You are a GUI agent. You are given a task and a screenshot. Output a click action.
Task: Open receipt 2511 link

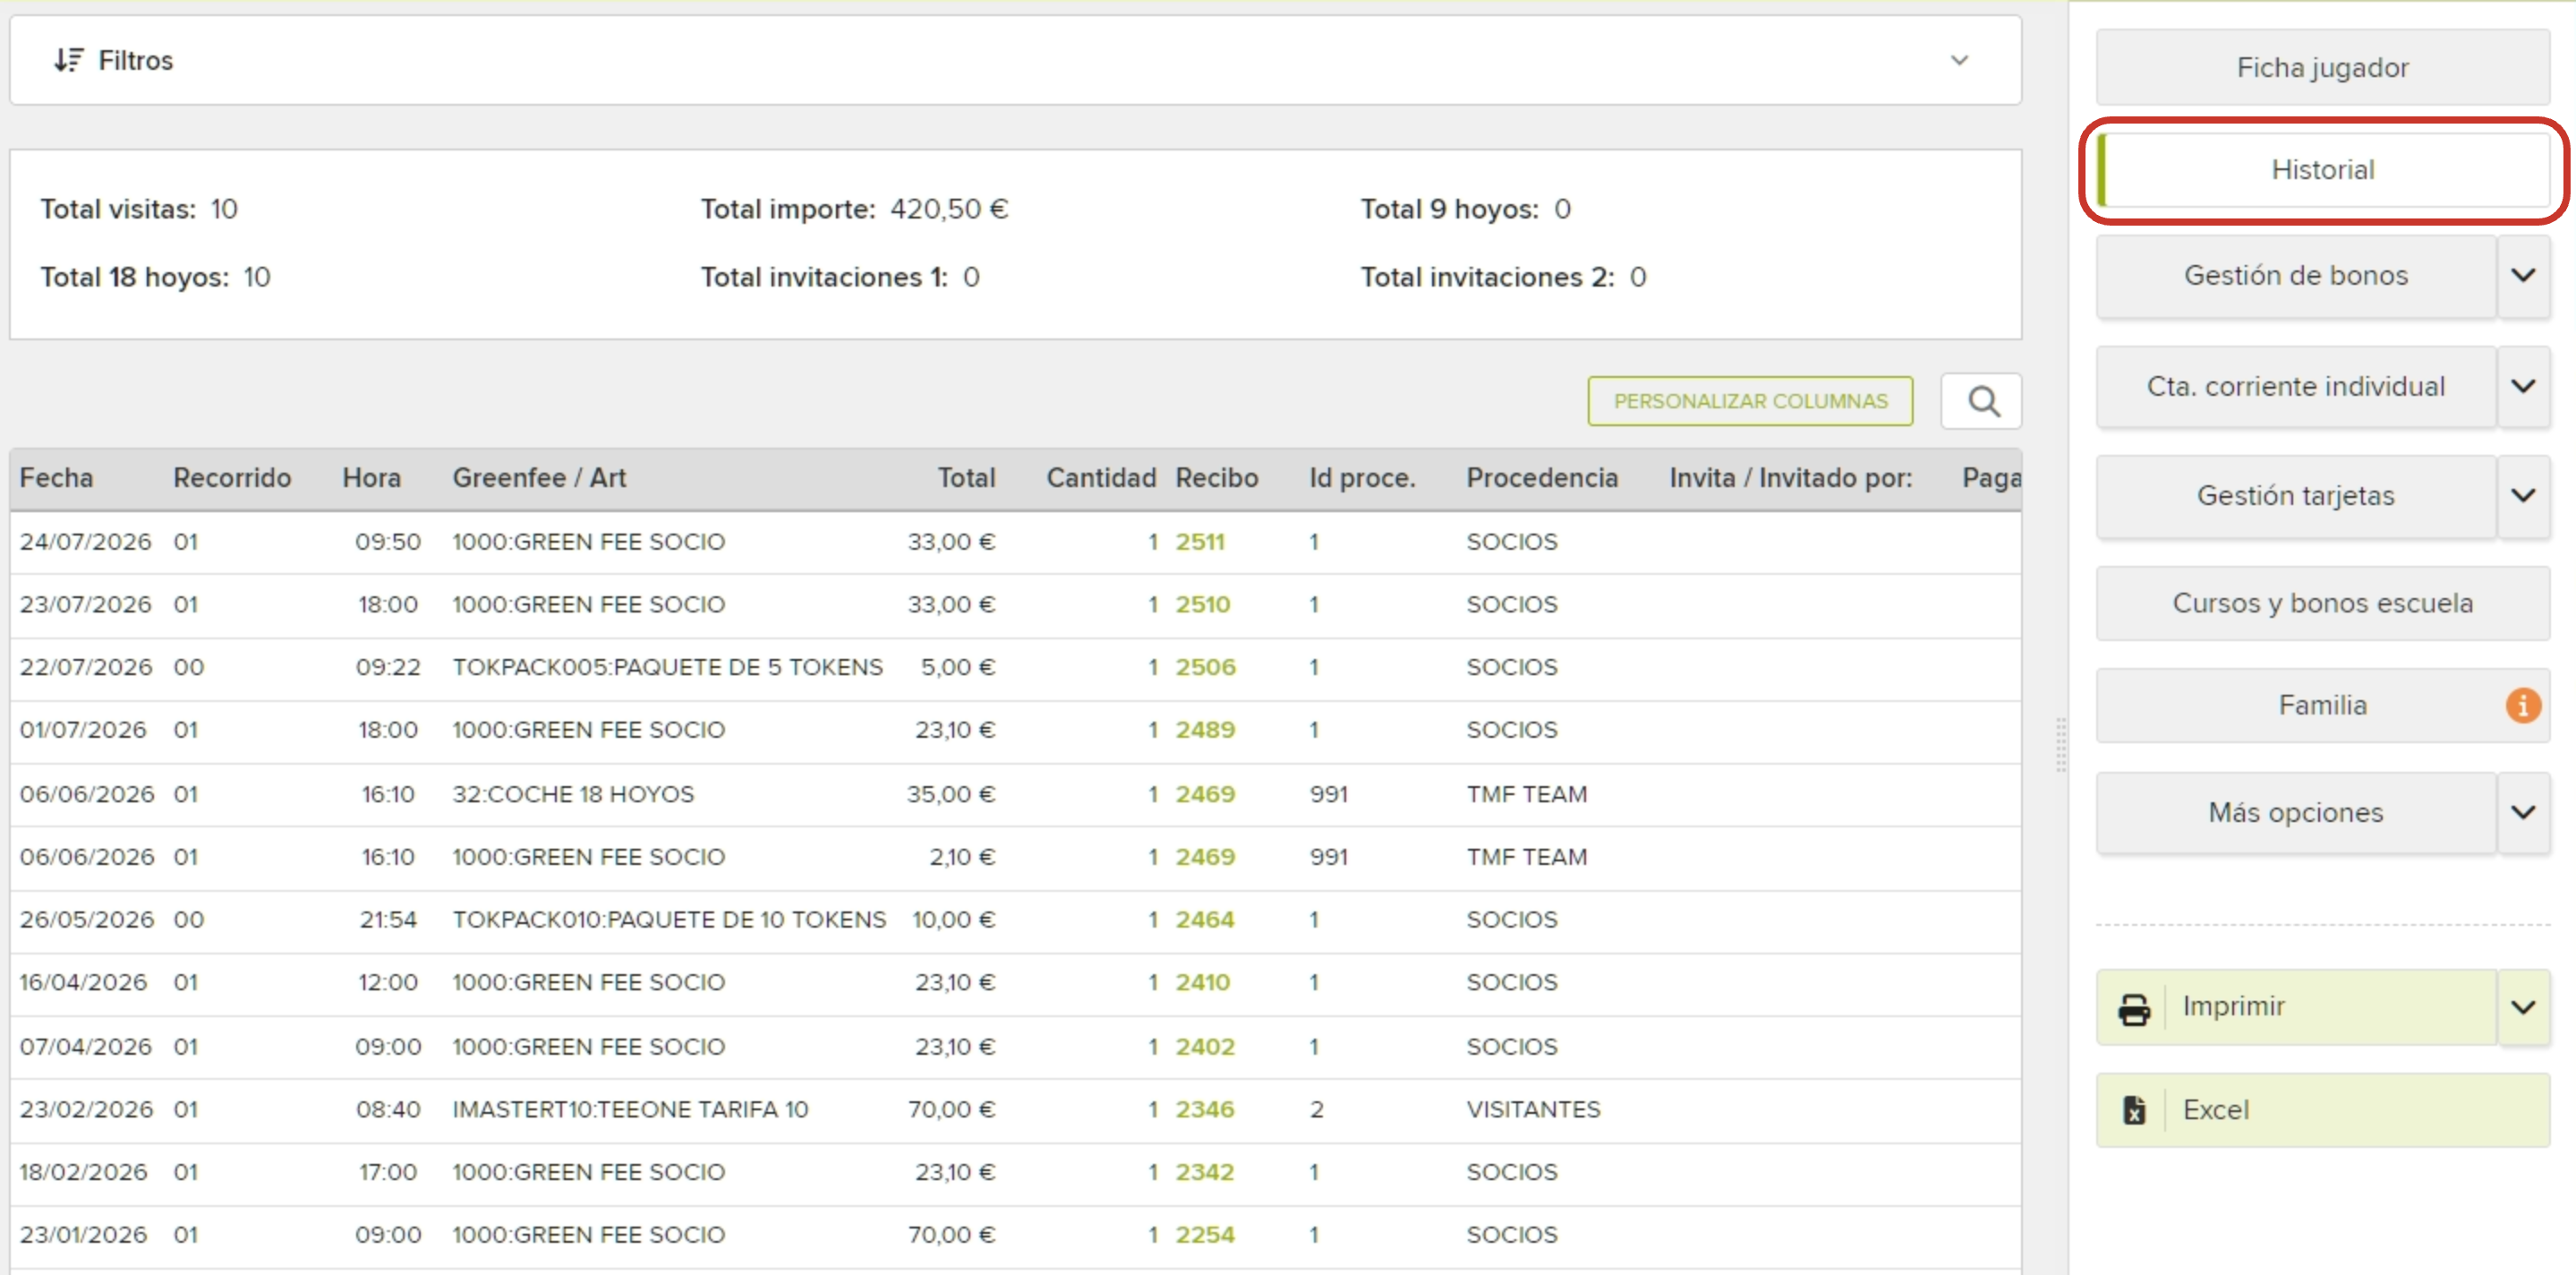click(1199, 542)
